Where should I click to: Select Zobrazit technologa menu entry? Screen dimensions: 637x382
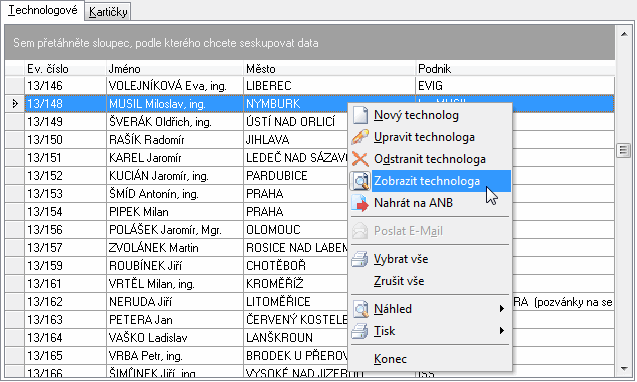[430, 181]
